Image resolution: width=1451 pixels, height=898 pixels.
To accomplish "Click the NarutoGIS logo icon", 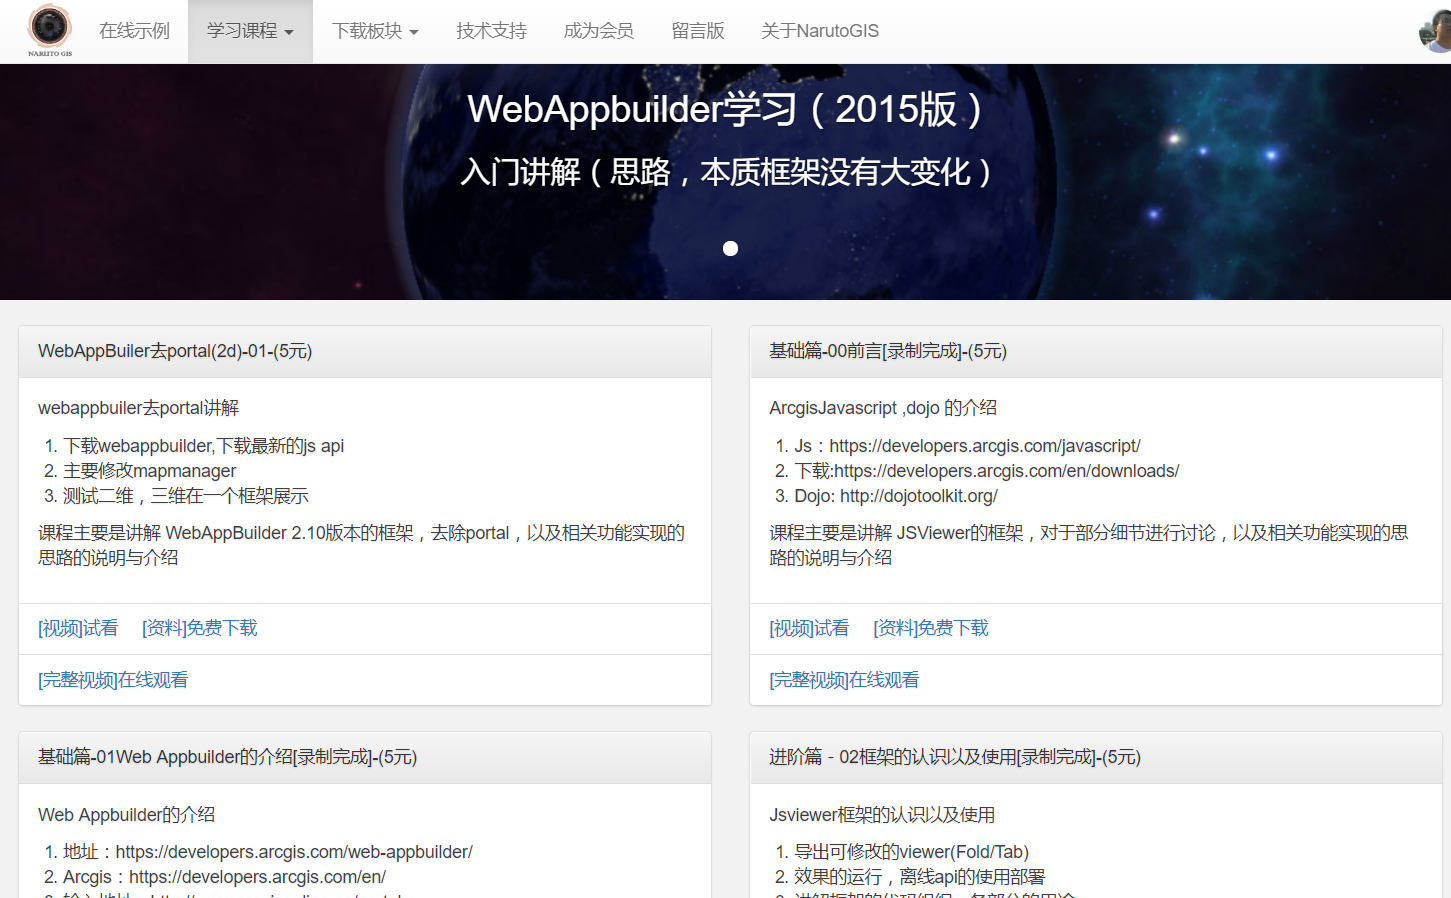I will point(49,31).
